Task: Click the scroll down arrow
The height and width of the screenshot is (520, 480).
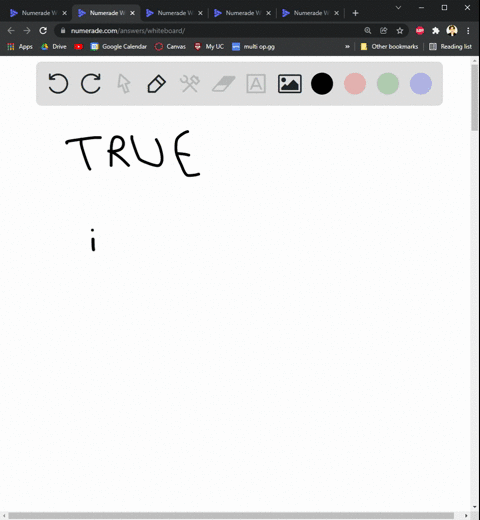Action: 475,507
